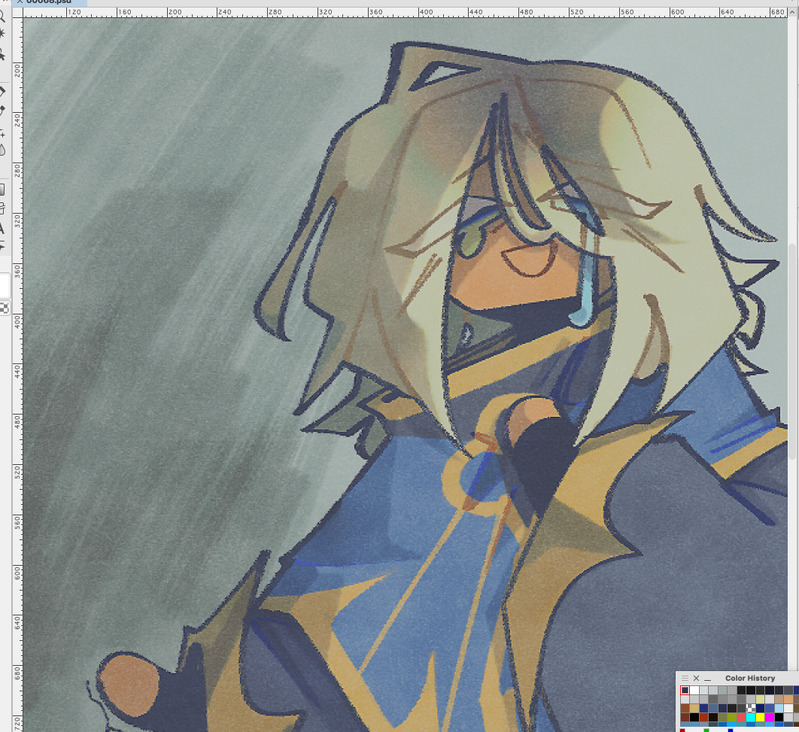Select the Gradient tool

2,189
